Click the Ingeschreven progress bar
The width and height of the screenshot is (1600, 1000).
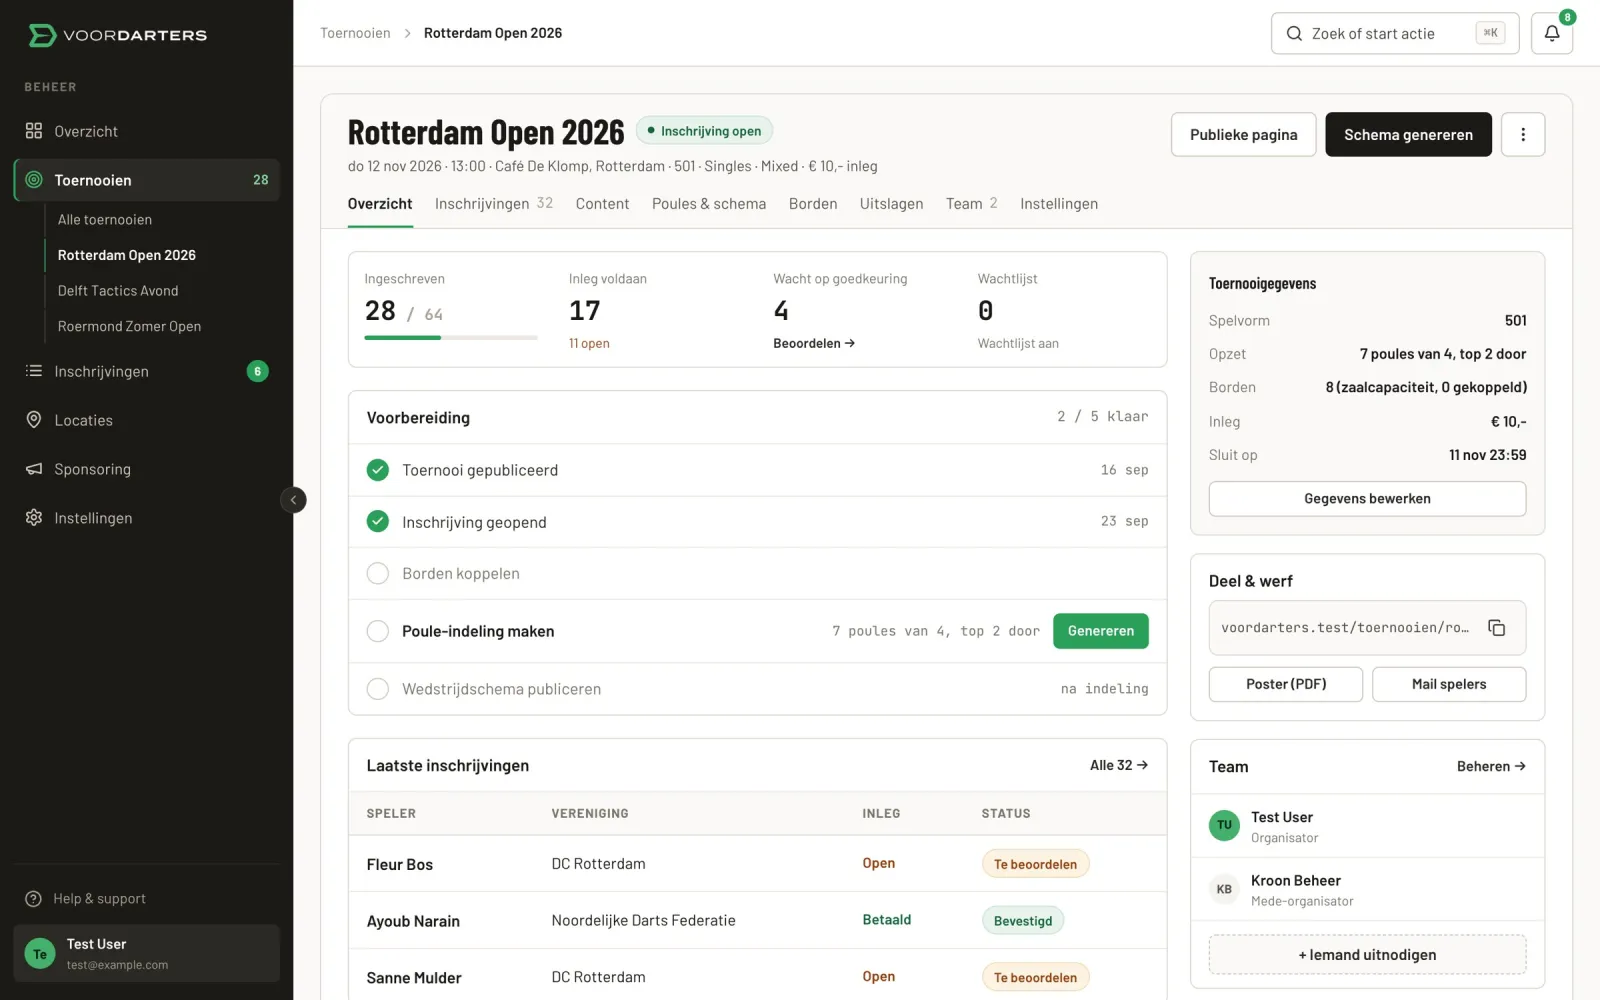tap(451, 338)
